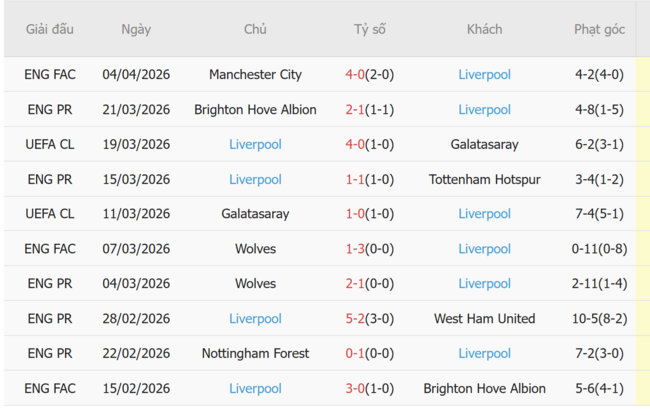Click the Manchester City team name

[x=255, y=75]
